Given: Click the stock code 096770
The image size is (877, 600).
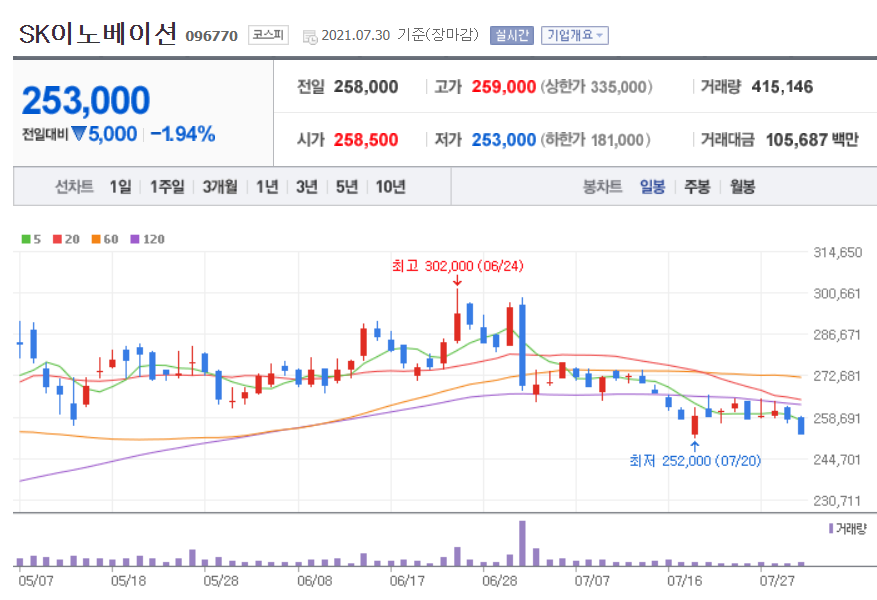Looking at the screenshot, I should click(211, 36).
